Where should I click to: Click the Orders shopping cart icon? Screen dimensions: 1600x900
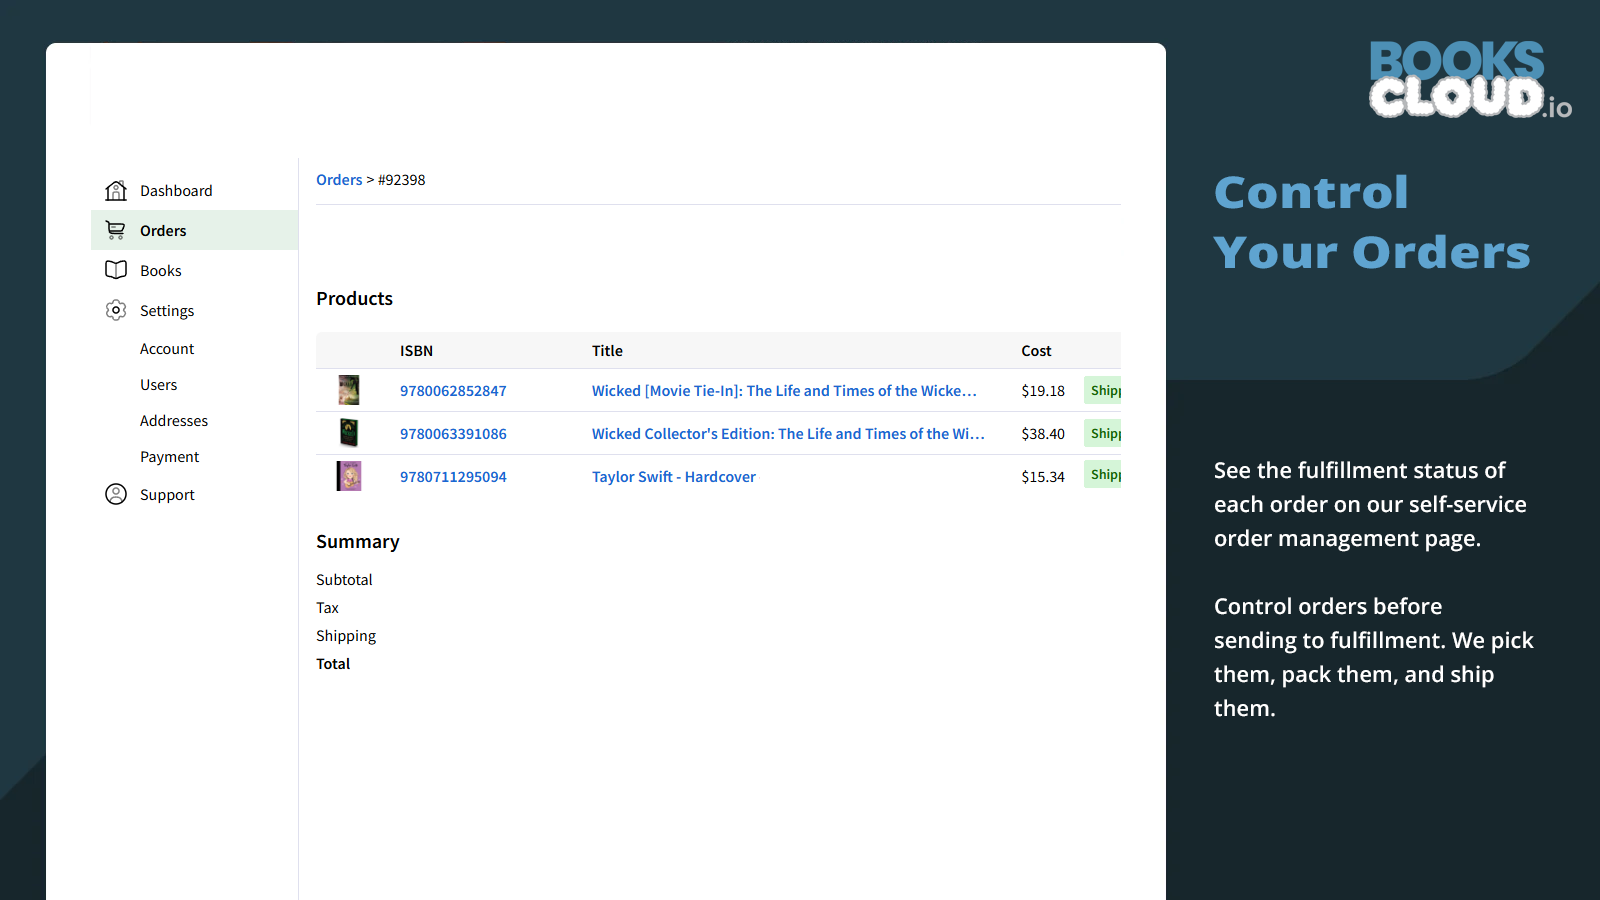point(116,230)
